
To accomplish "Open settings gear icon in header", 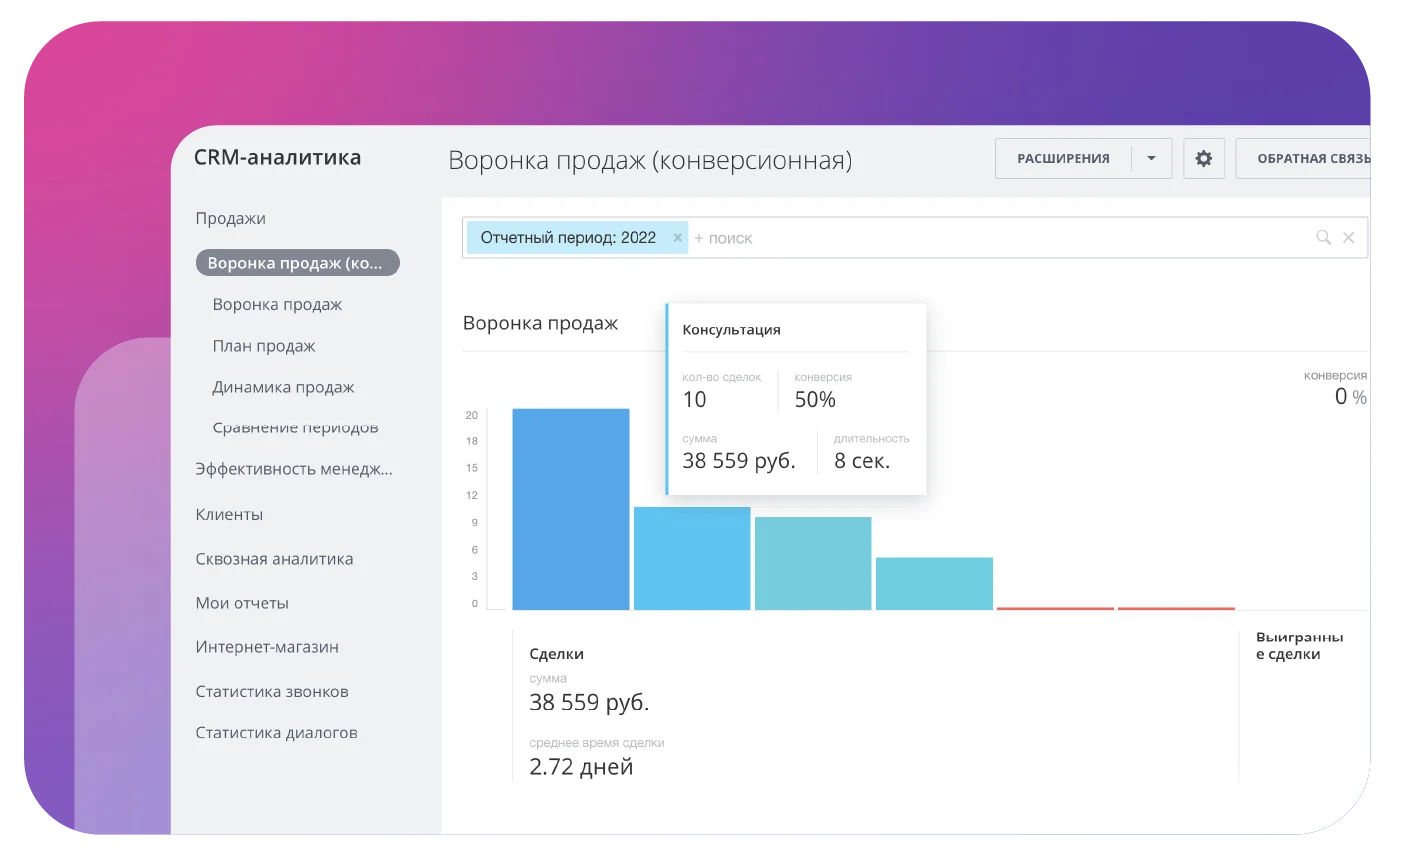I will coord(1203,159).
